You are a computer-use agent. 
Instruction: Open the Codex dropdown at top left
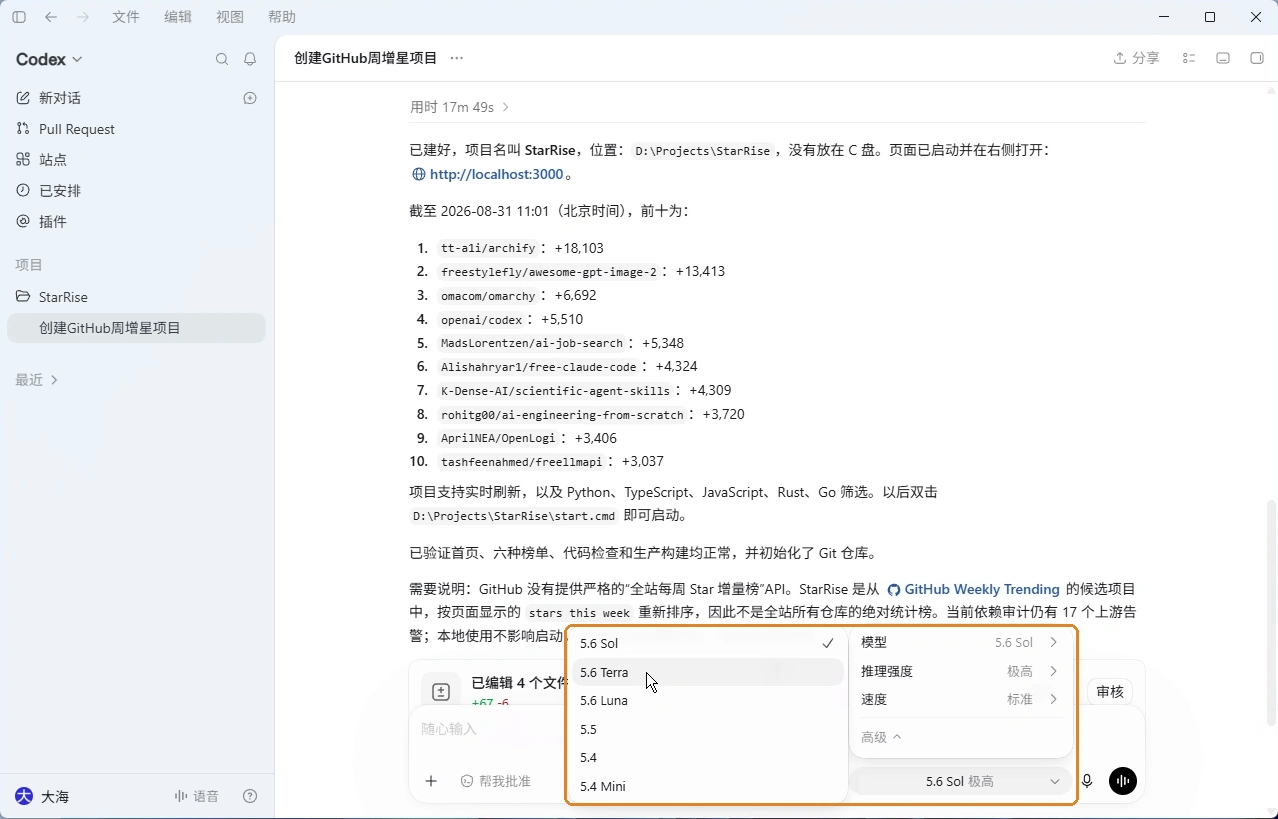49,59
